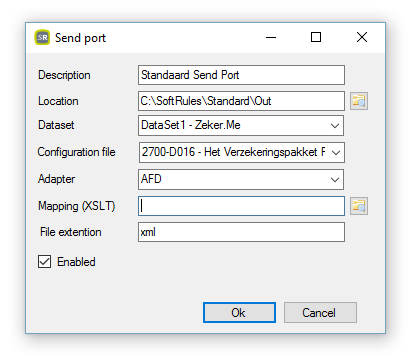The image size is (415, 364).
Task: Confirm with the Ok button
Action: (239, 313)
